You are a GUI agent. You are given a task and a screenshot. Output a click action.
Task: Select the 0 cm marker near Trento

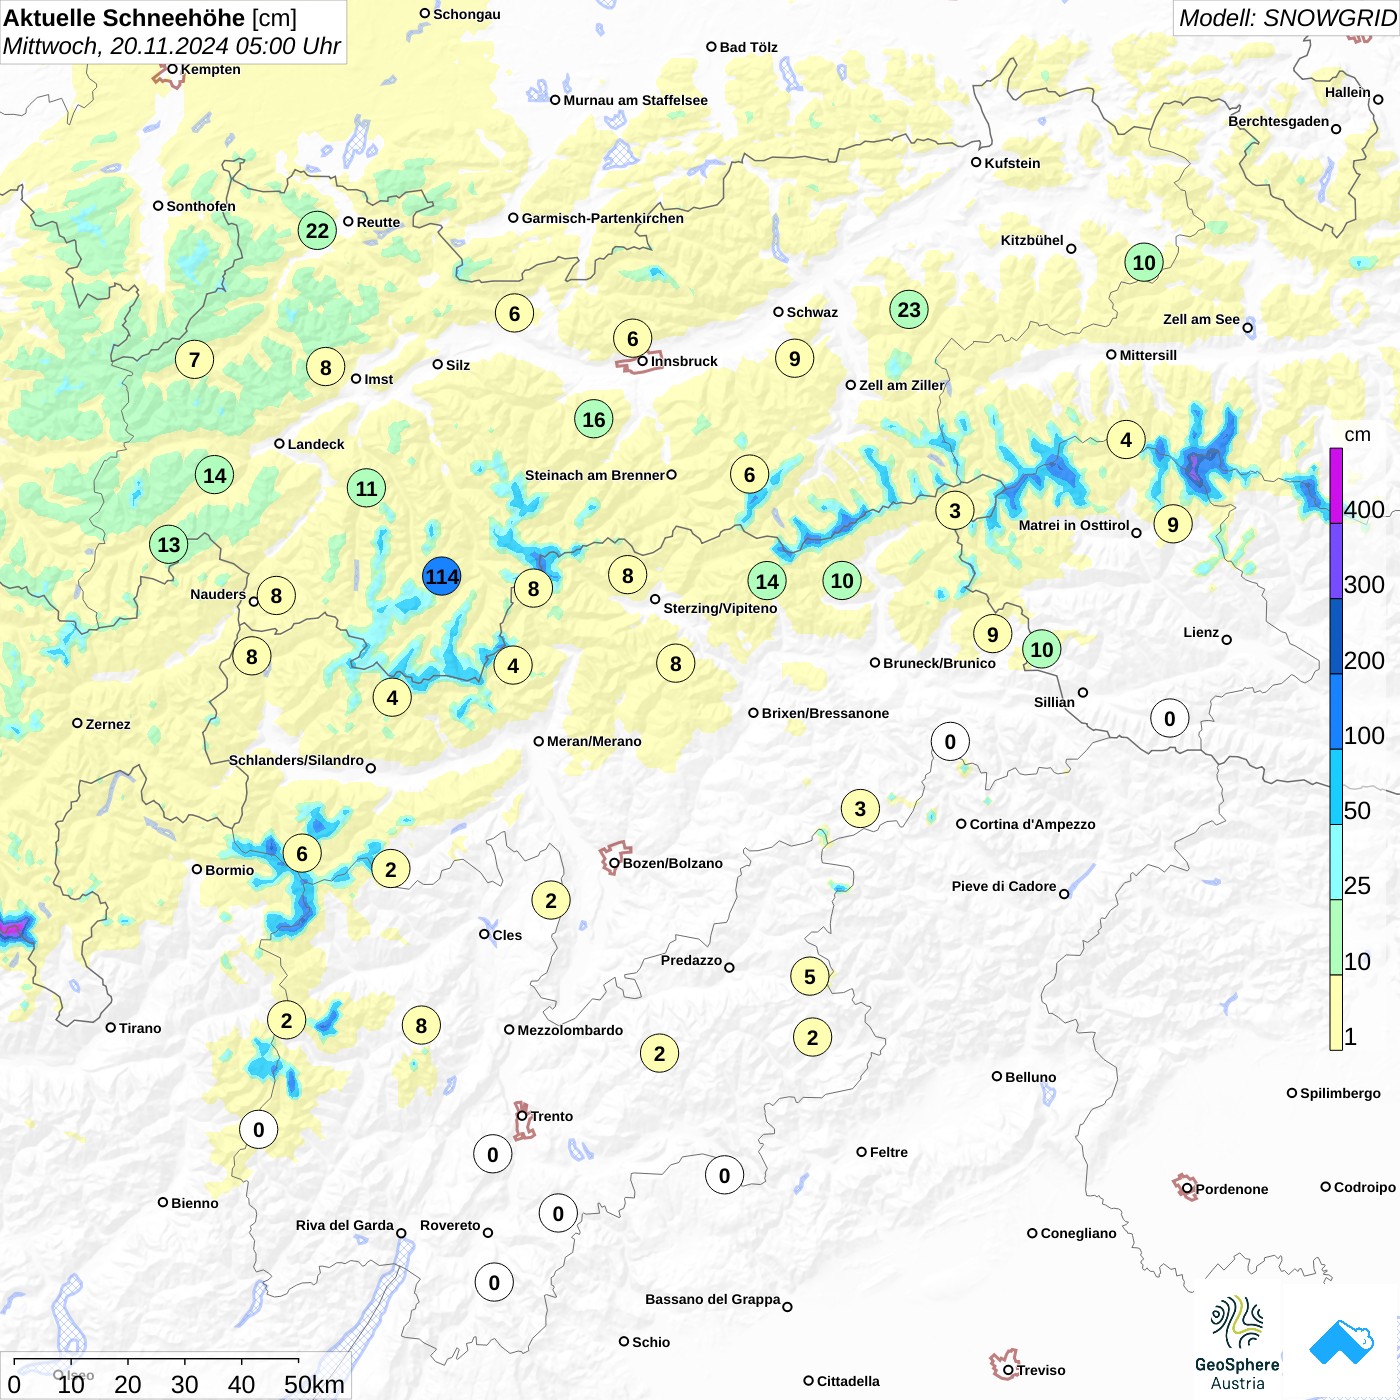click(x=492, y=1154)
